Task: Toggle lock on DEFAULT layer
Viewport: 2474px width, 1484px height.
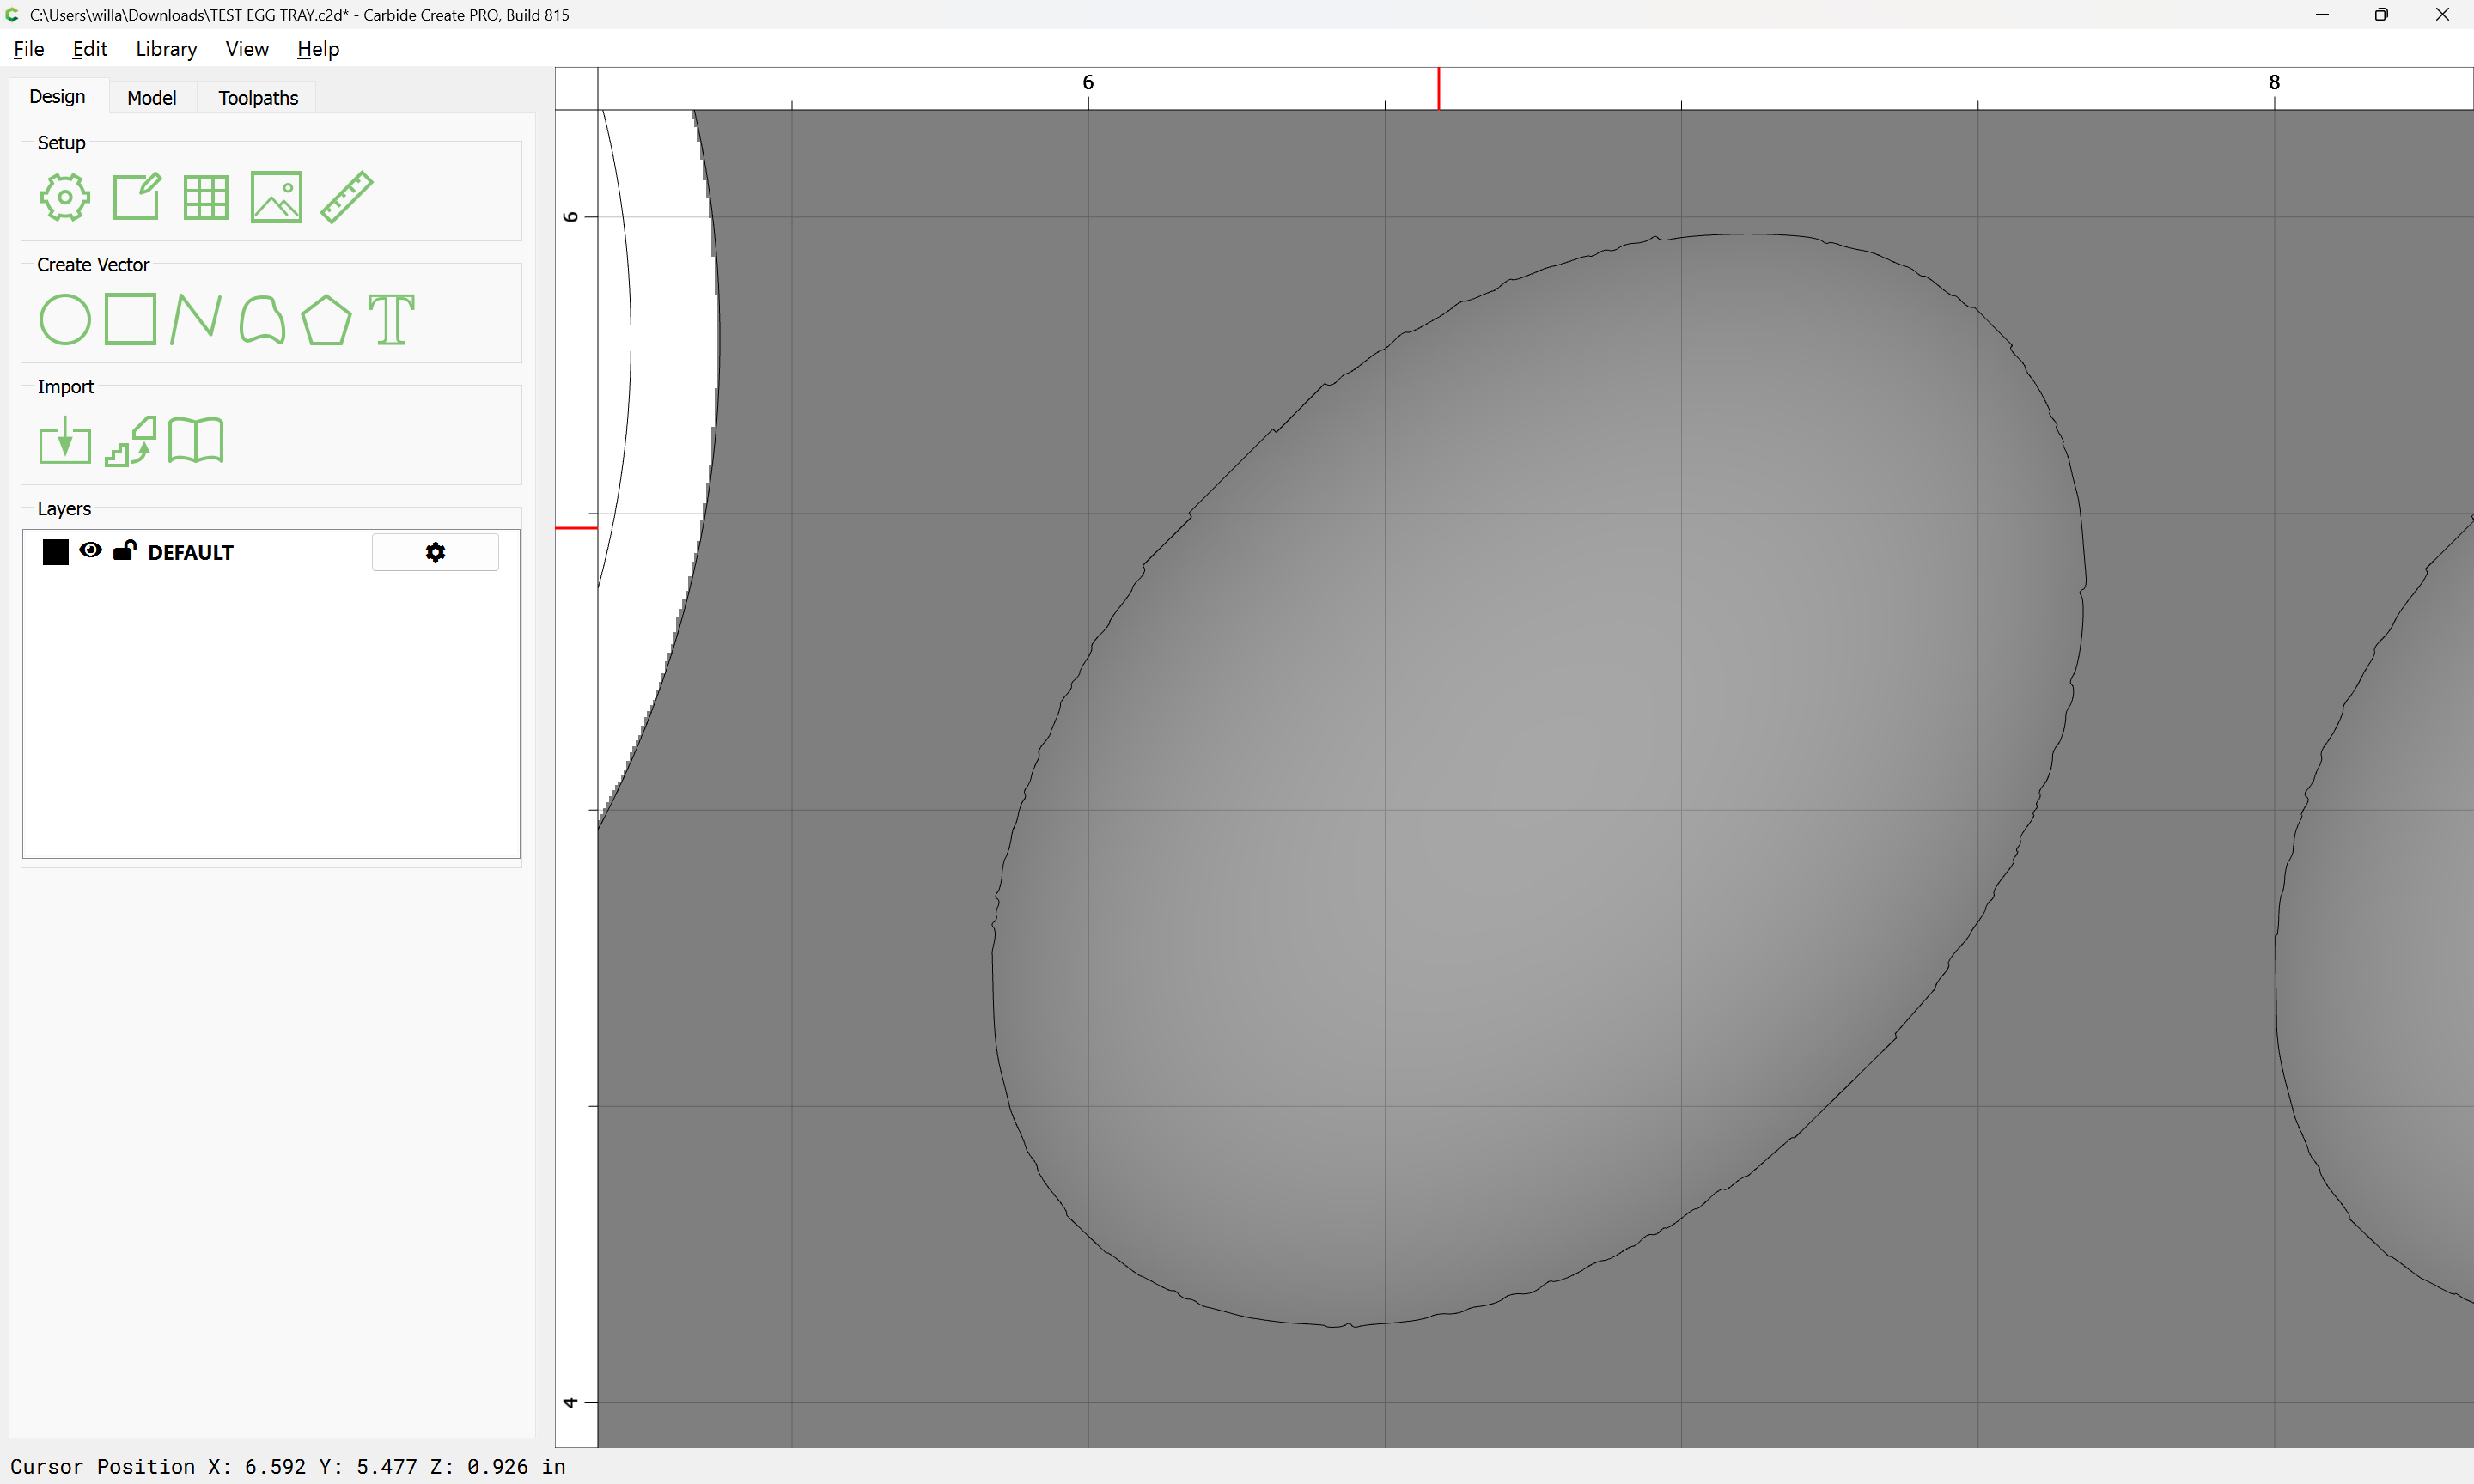Action: 124,550
